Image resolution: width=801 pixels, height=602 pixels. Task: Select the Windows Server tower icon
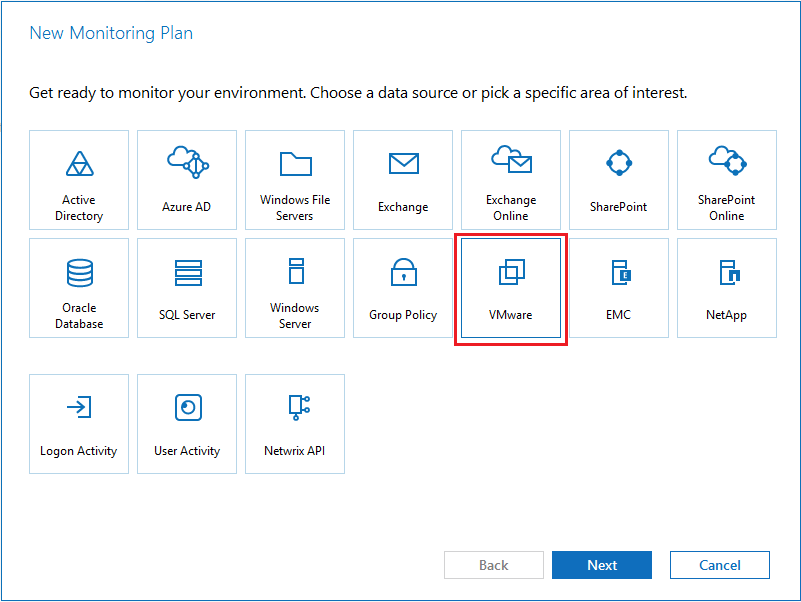296,271
